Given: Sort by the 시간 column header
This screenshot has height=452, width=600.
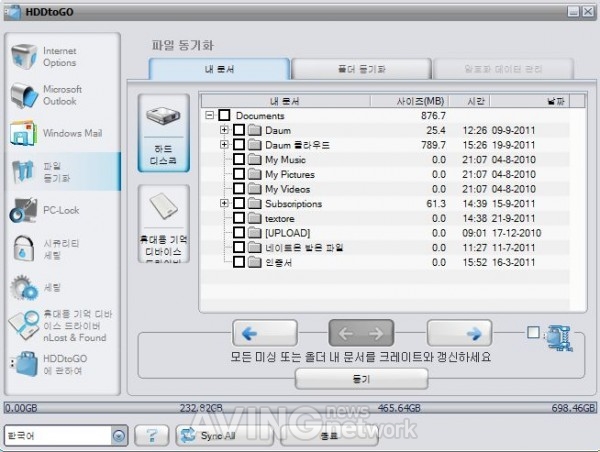Looking at the screenshot, I should [469, 101].
